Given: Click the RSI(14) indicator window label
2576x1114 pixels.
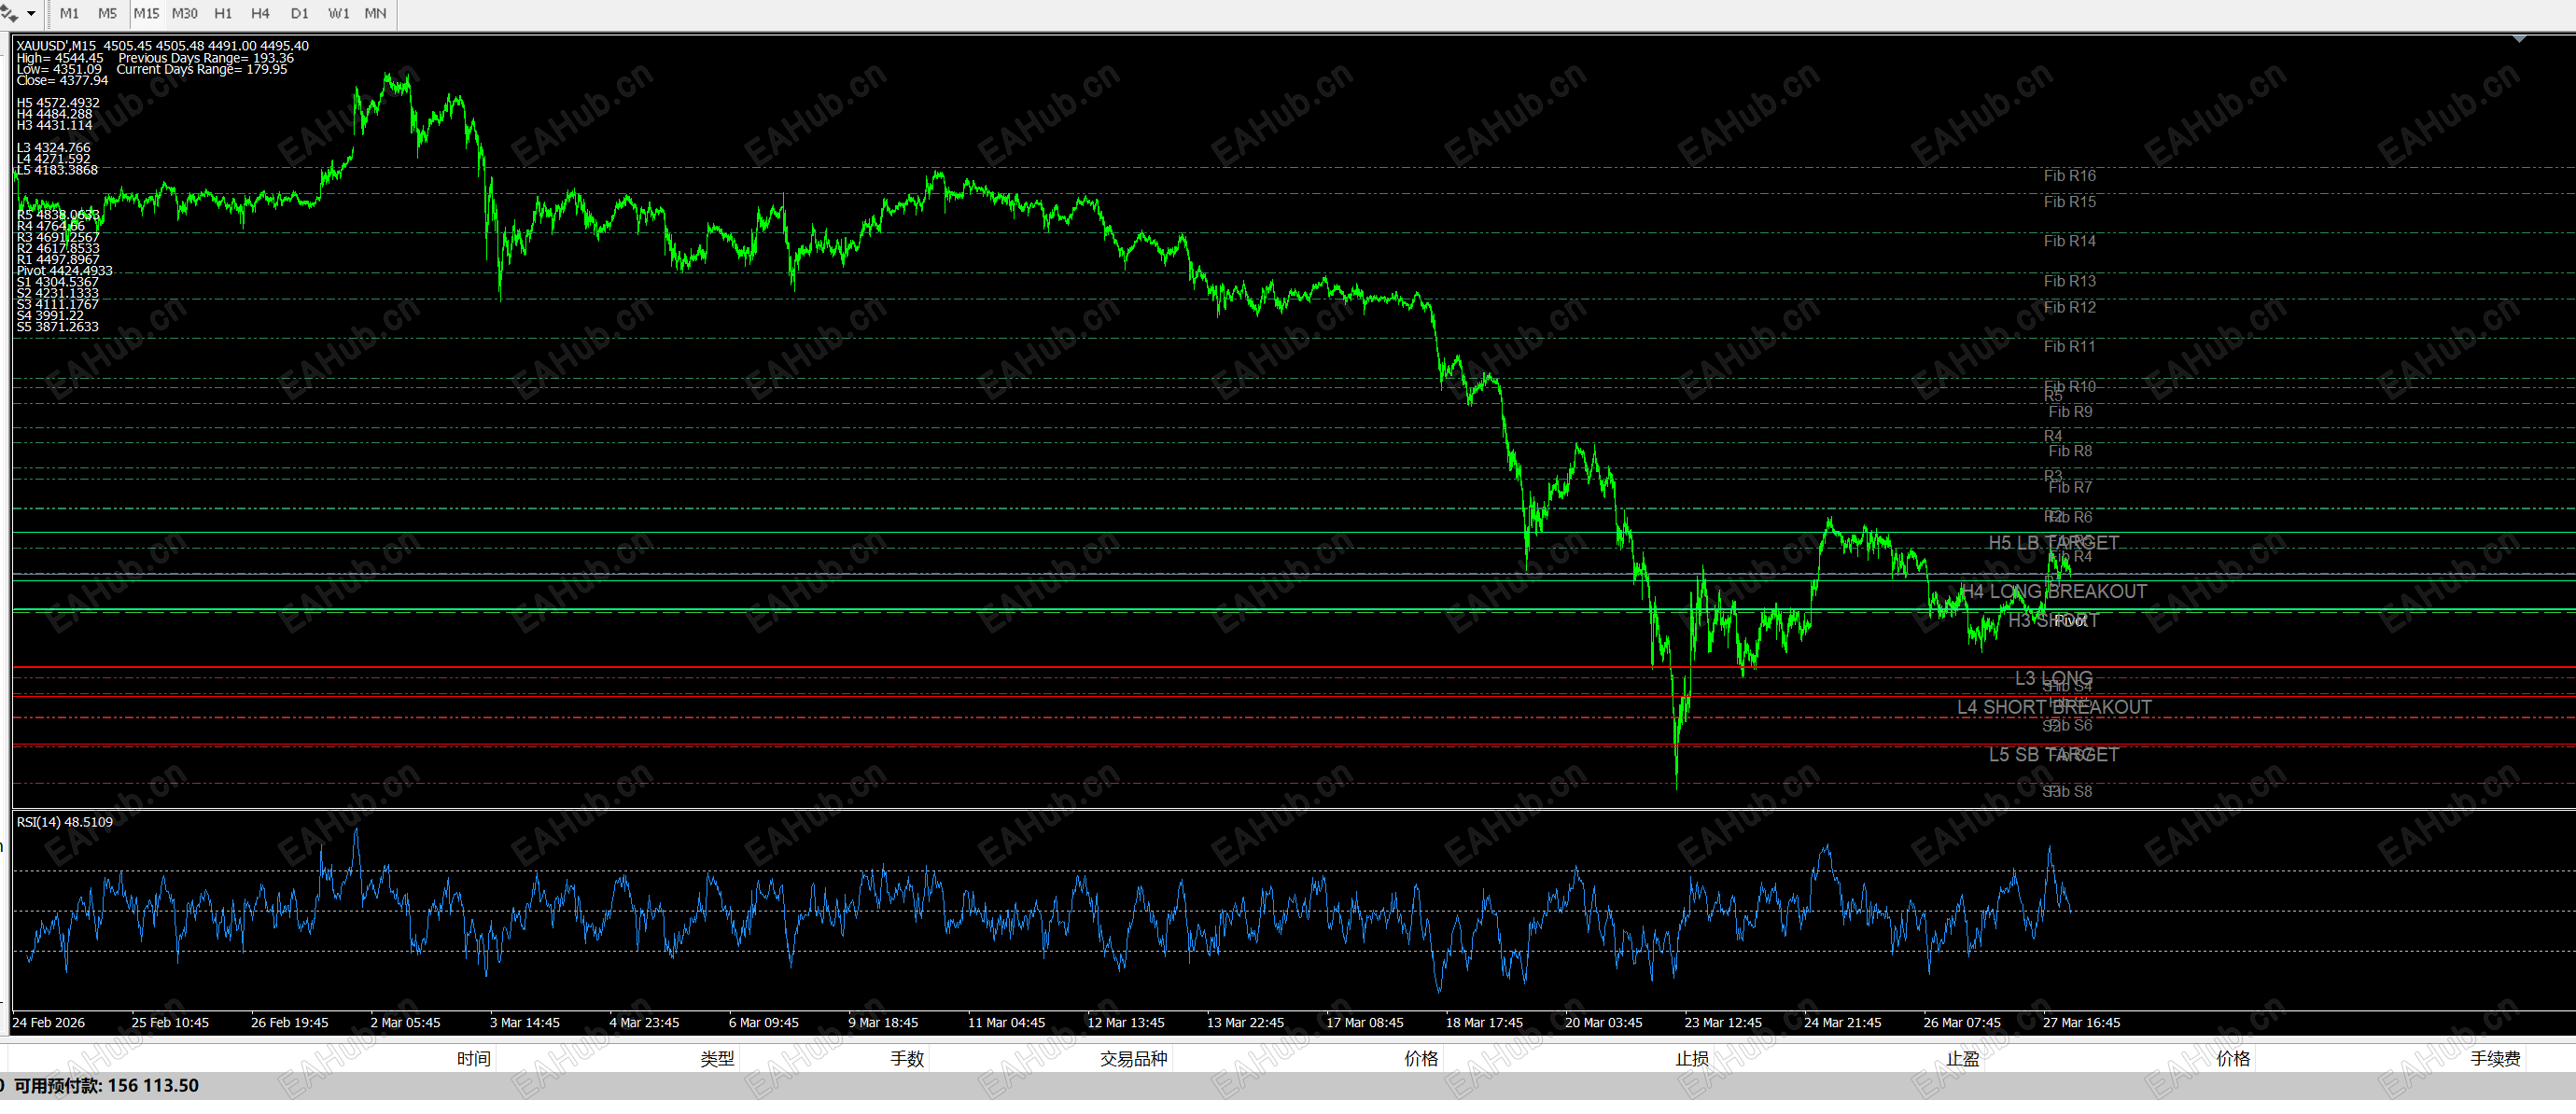Looking at the screenshot, I should click(64, 822).
